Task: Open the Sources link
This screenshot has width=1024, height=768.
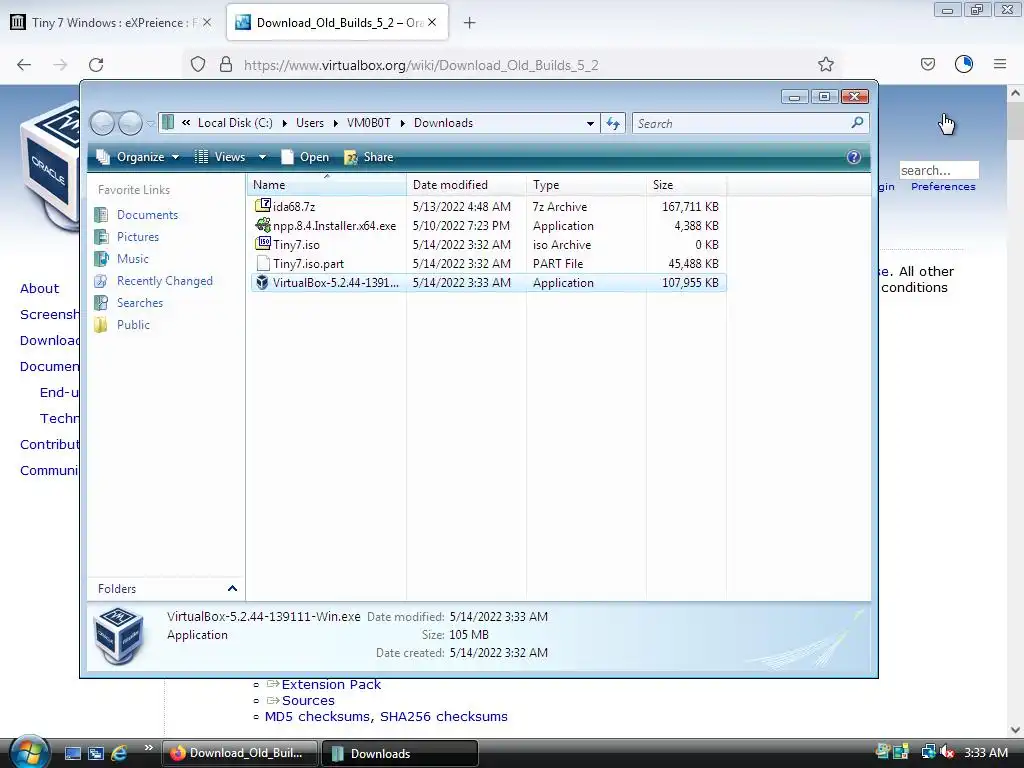Action: [x=308, y=701]
